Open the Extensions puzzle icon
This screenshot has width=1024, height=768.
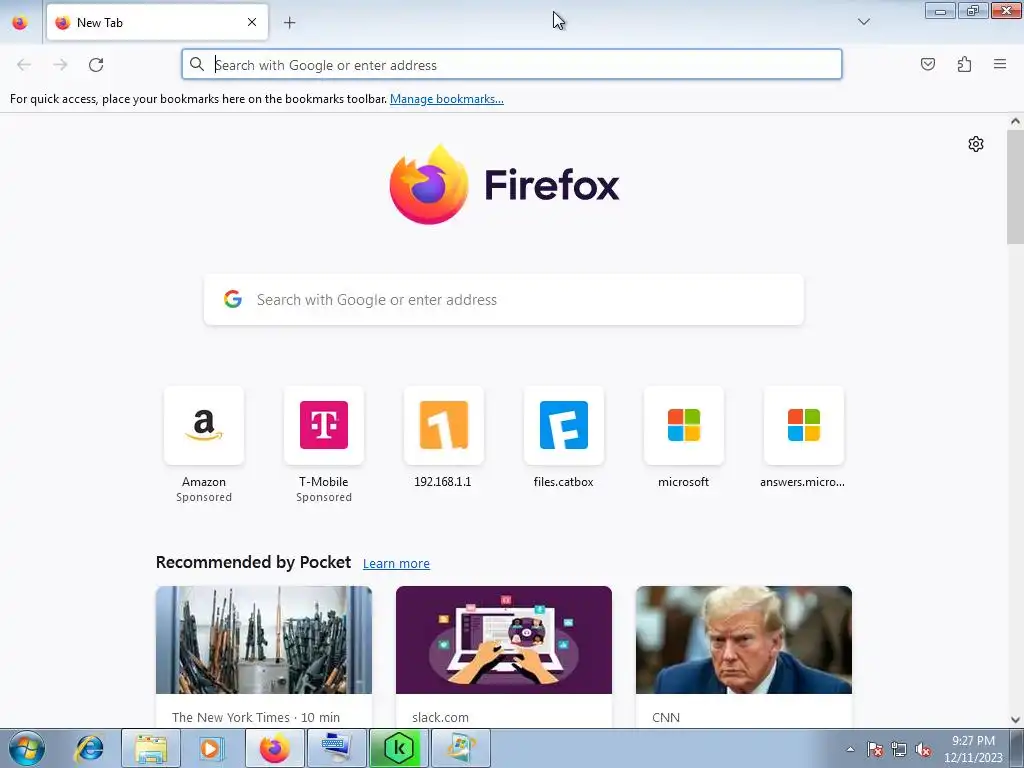pyautogui.click(x=964, y=64)
